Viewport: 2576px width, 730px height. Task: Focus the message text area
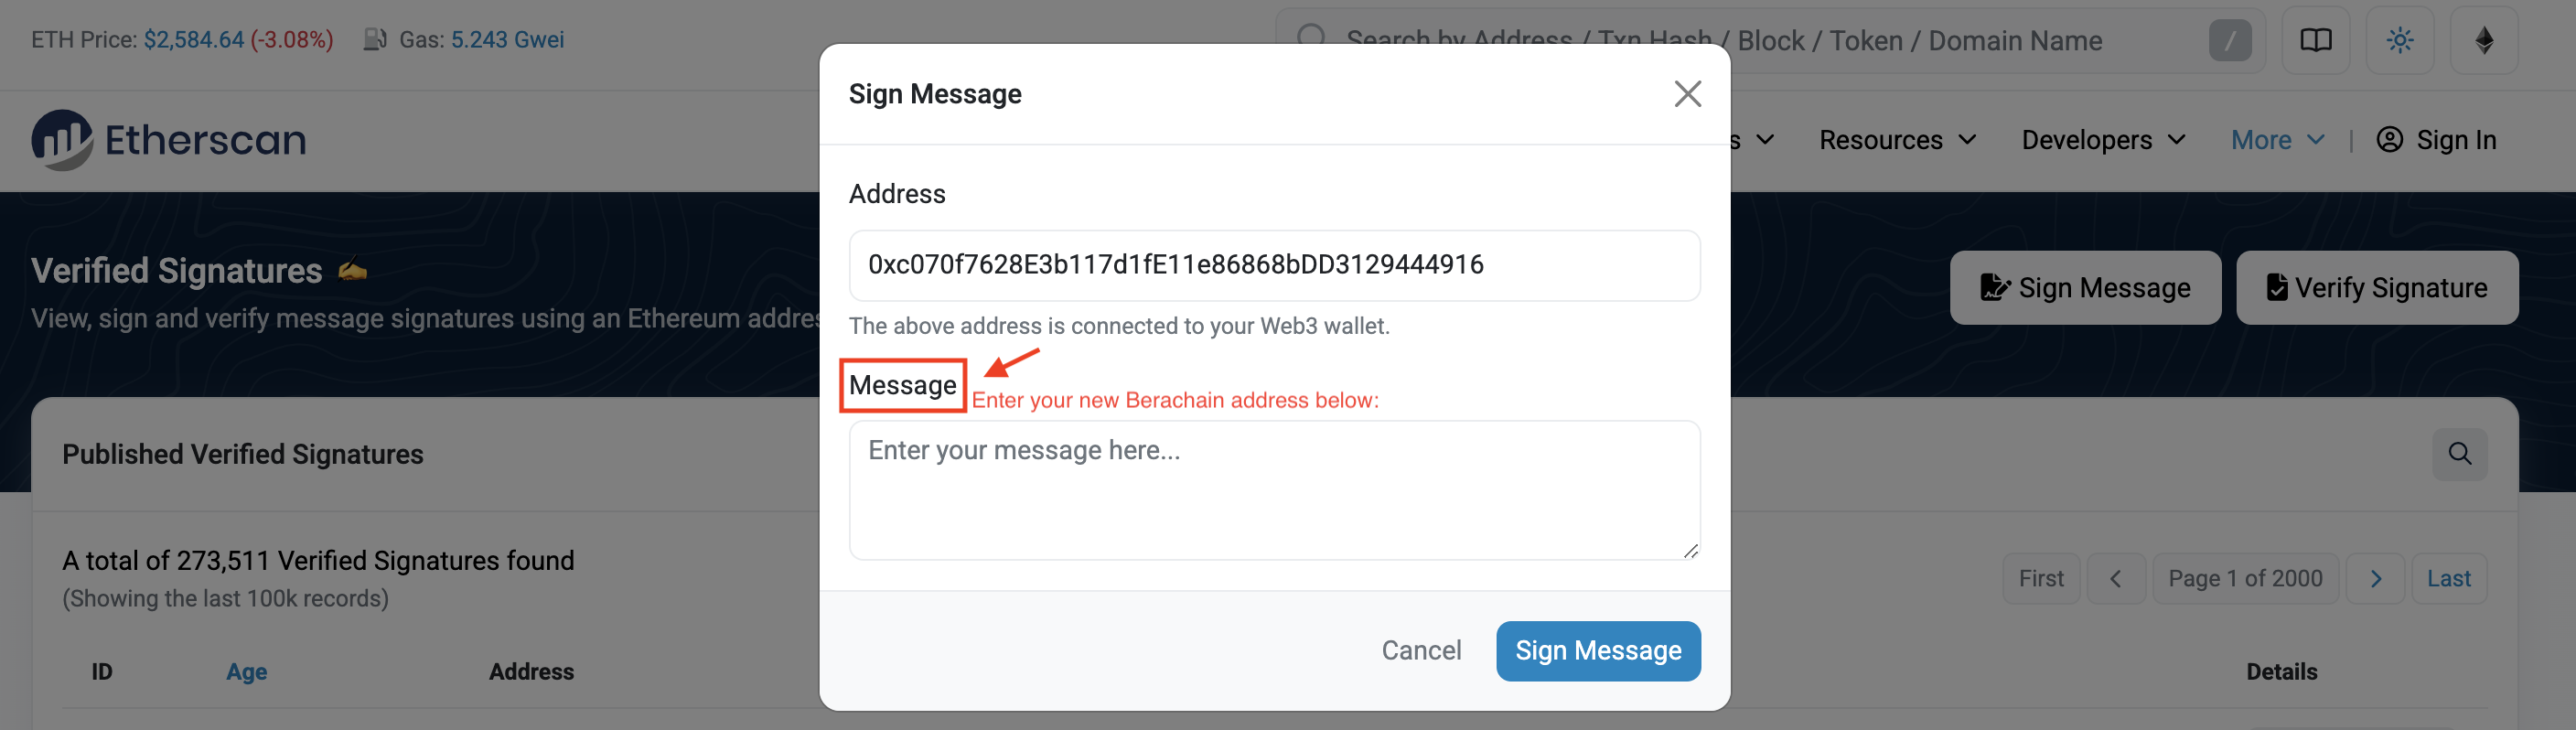[1274, 489]
